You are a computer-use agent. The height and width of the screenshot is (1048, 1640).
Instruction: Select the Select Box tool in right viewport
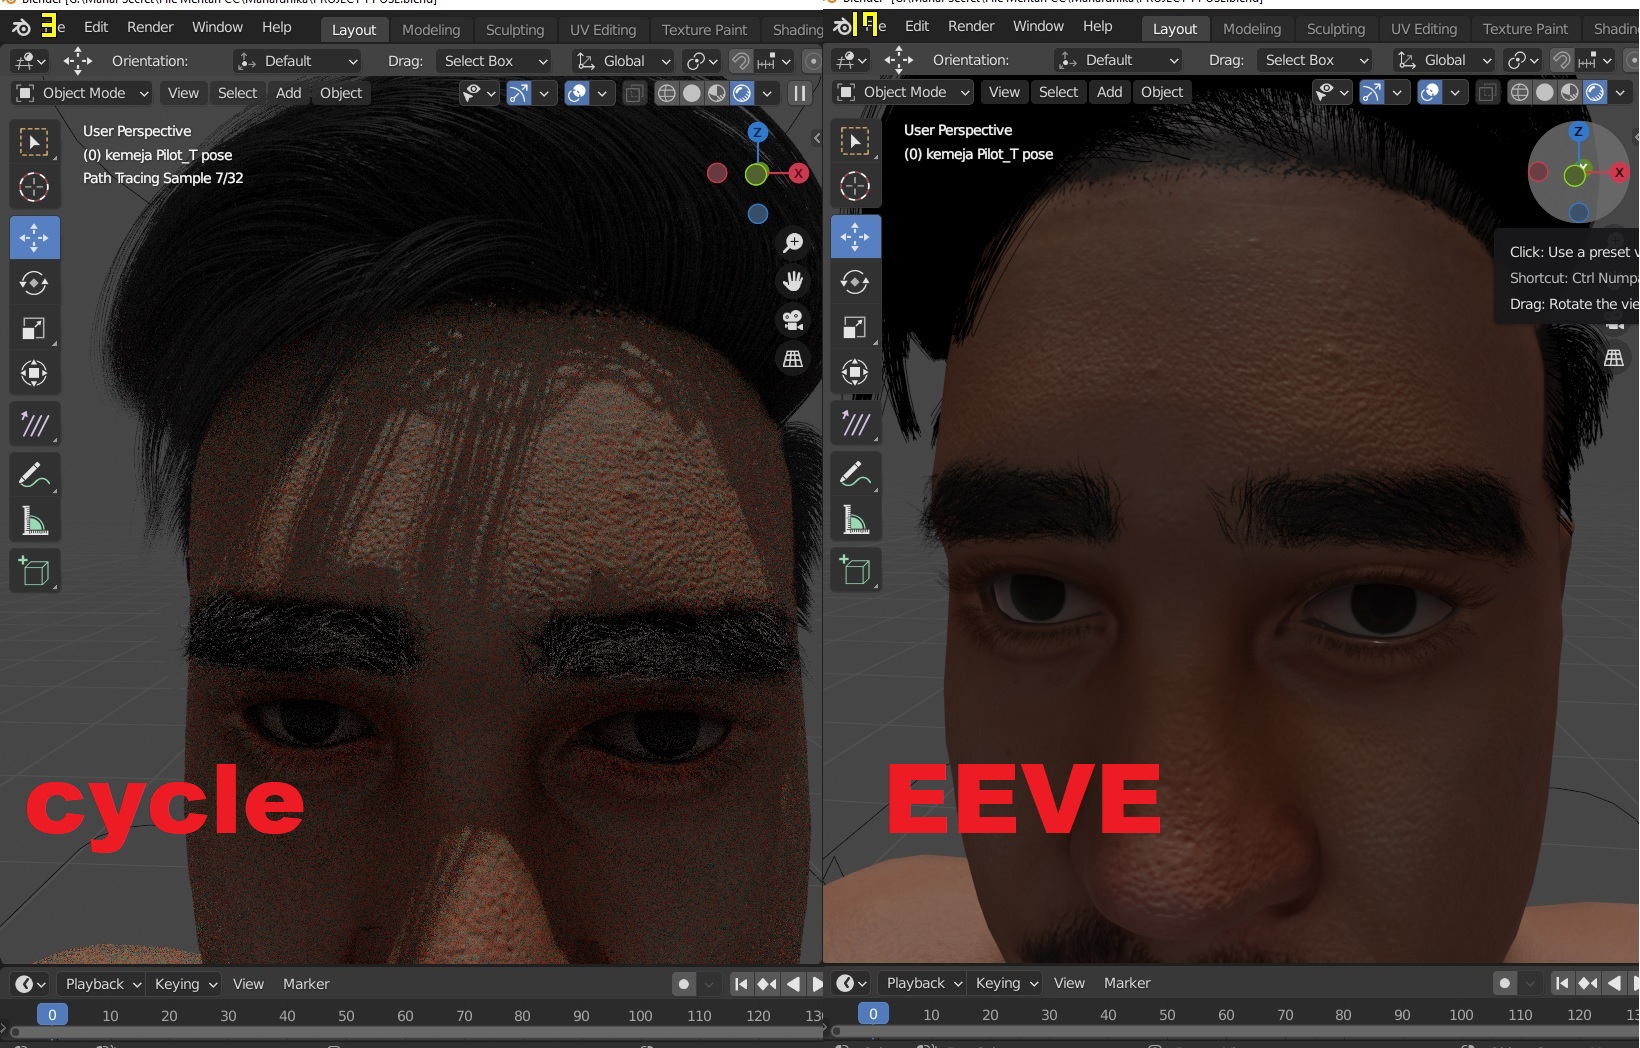pos(855,142)
